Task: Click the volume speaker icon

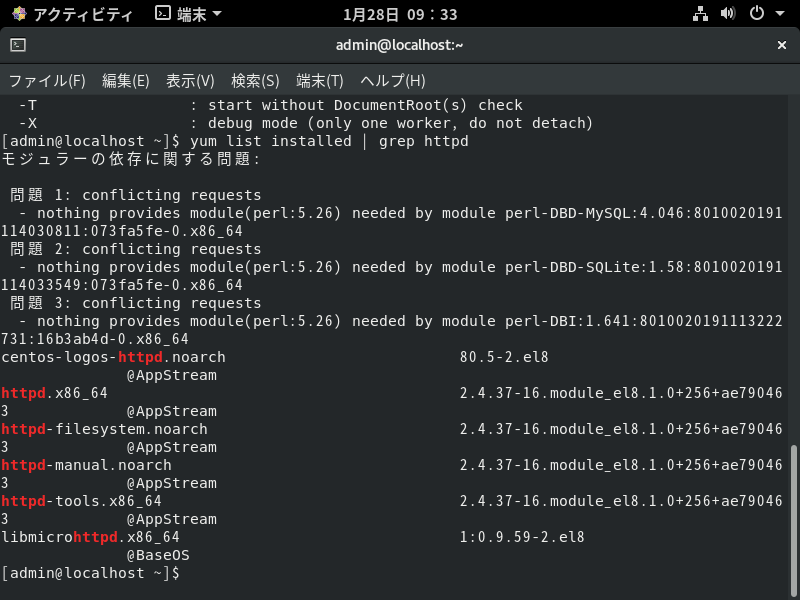Action: point(728,13)
